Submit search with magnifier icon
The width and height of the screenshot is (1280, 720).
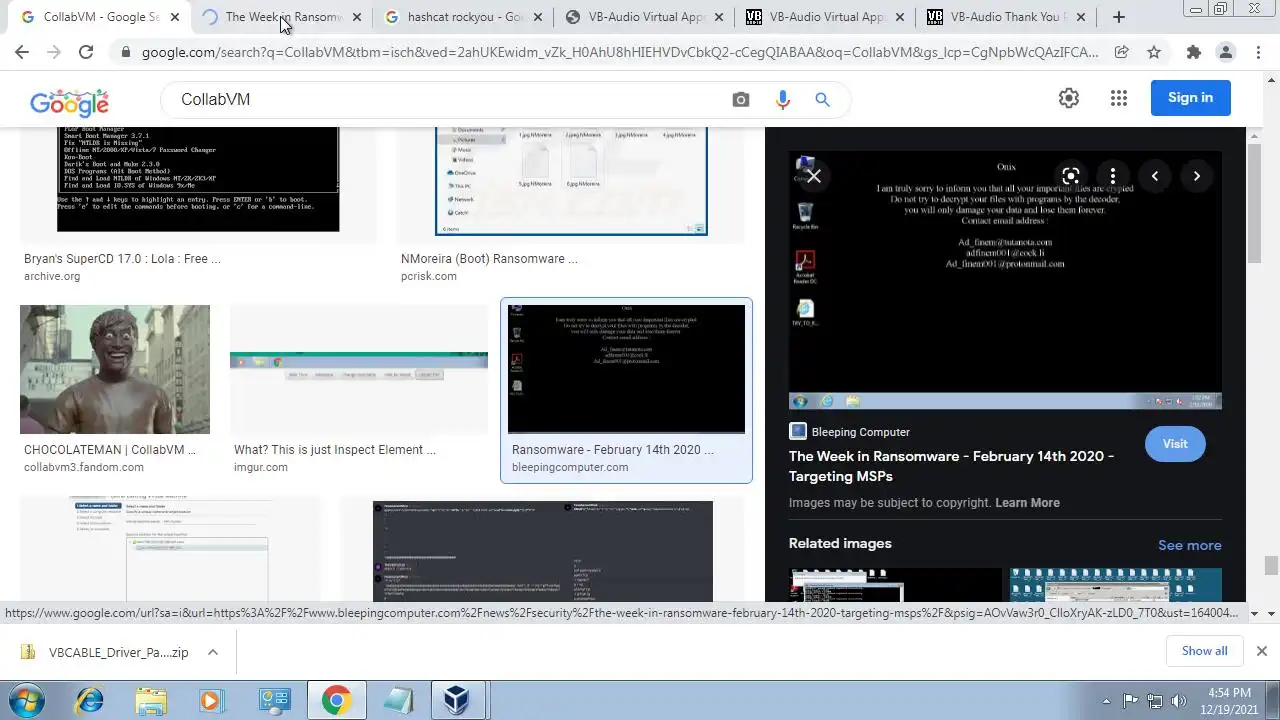(x=822, y=99)
